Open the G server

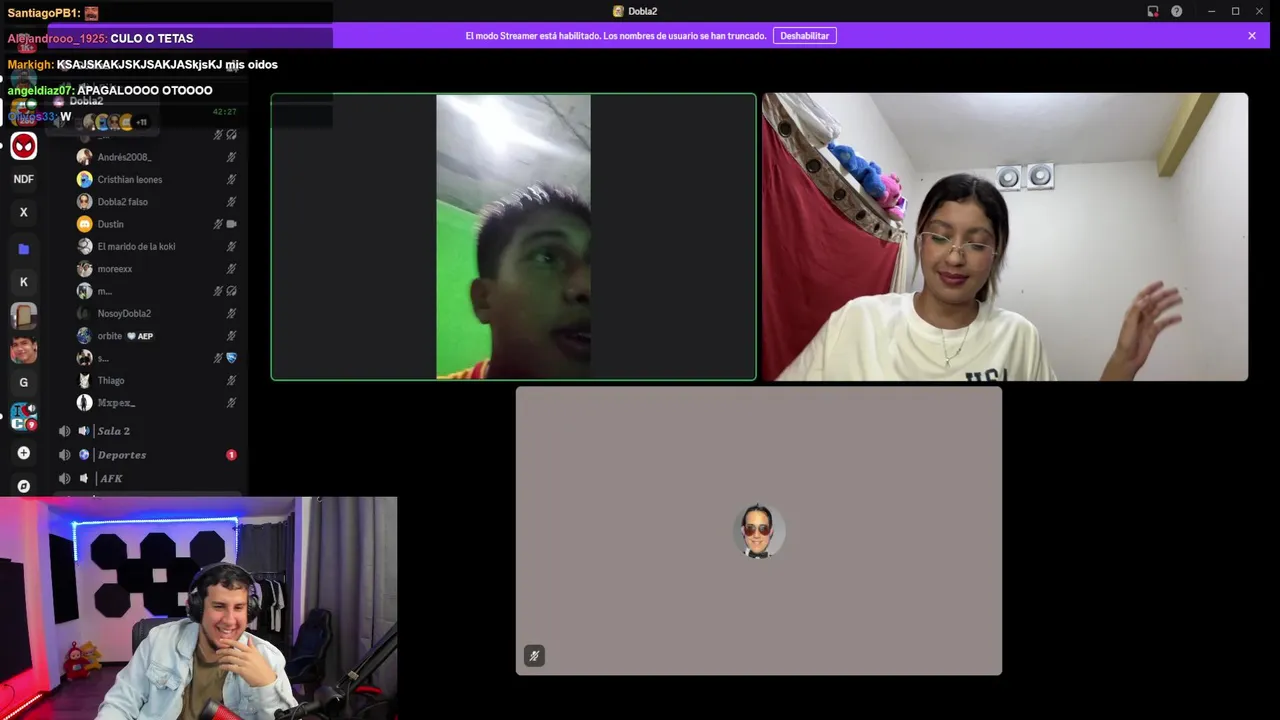point(24,382)
